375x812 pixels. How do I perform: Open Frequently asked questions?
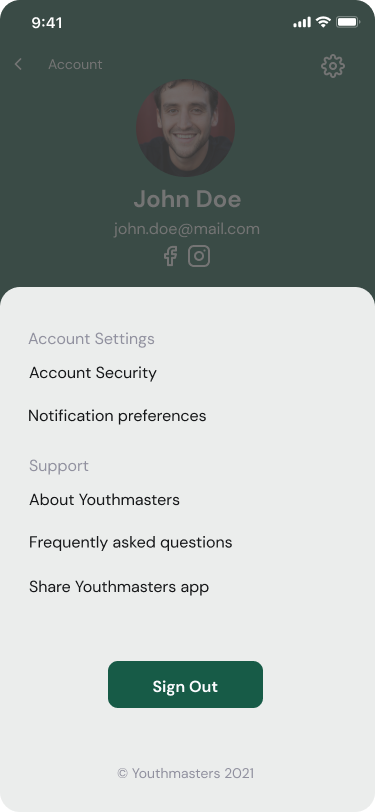(131, 543)
